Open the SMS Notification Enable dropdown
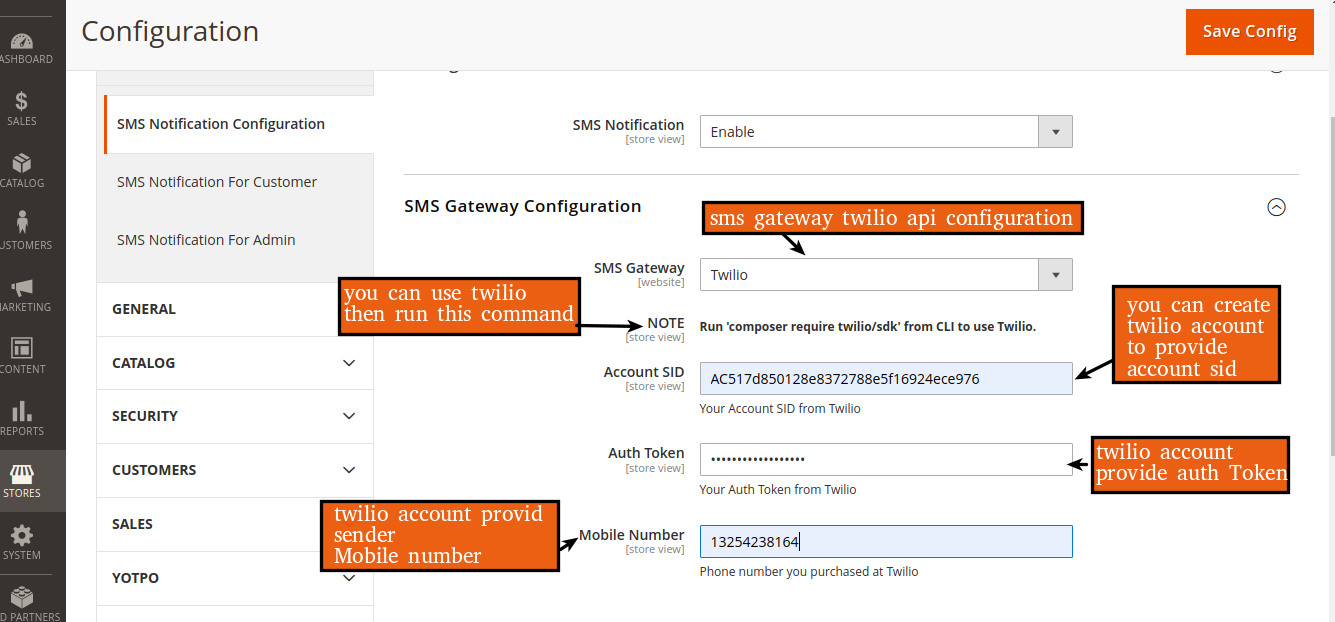Screen dimensions: 1335x622 click(x=885, y=132)
